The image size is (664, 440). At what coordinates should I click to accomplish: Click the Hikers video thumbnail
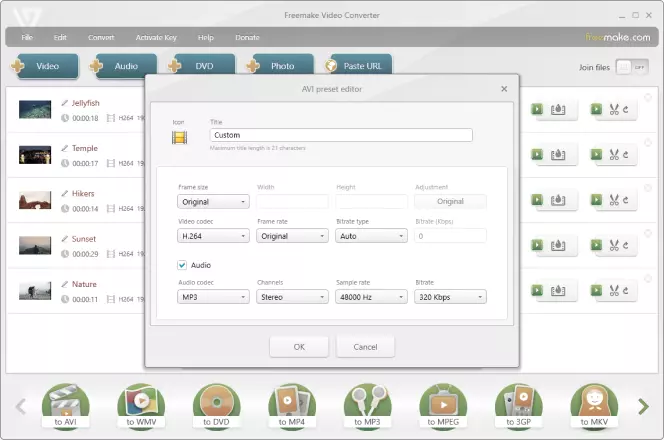point(35,200)
